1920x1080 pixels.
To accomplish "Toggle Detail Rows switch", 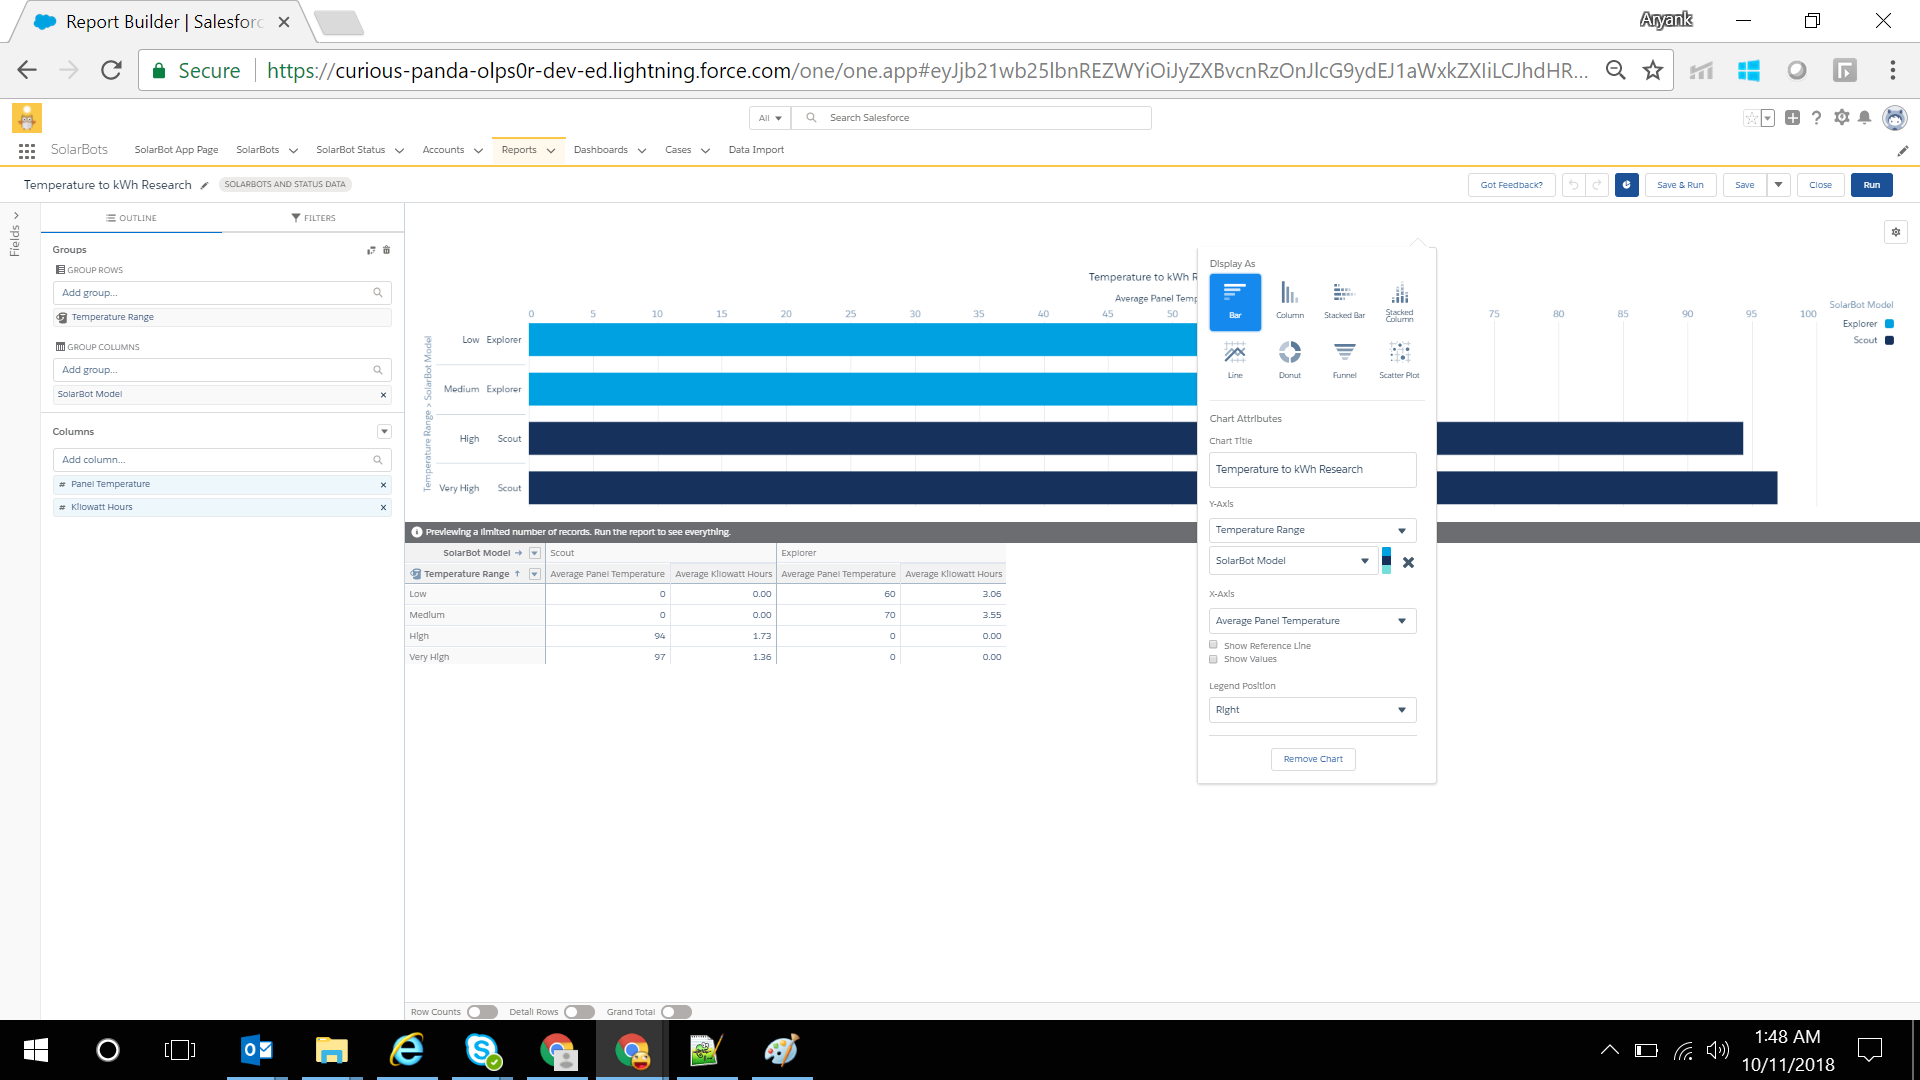I will pyautogui.click(x=579, y=1012).
